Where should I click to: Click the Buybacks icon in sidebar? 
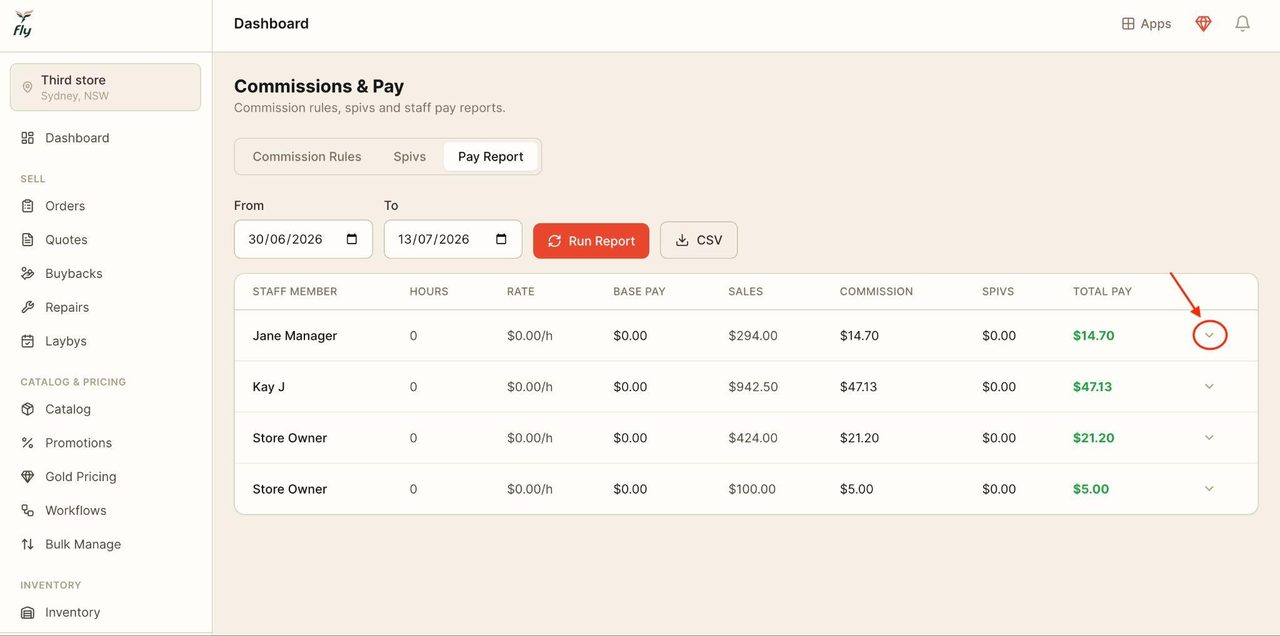click(28, 274)
